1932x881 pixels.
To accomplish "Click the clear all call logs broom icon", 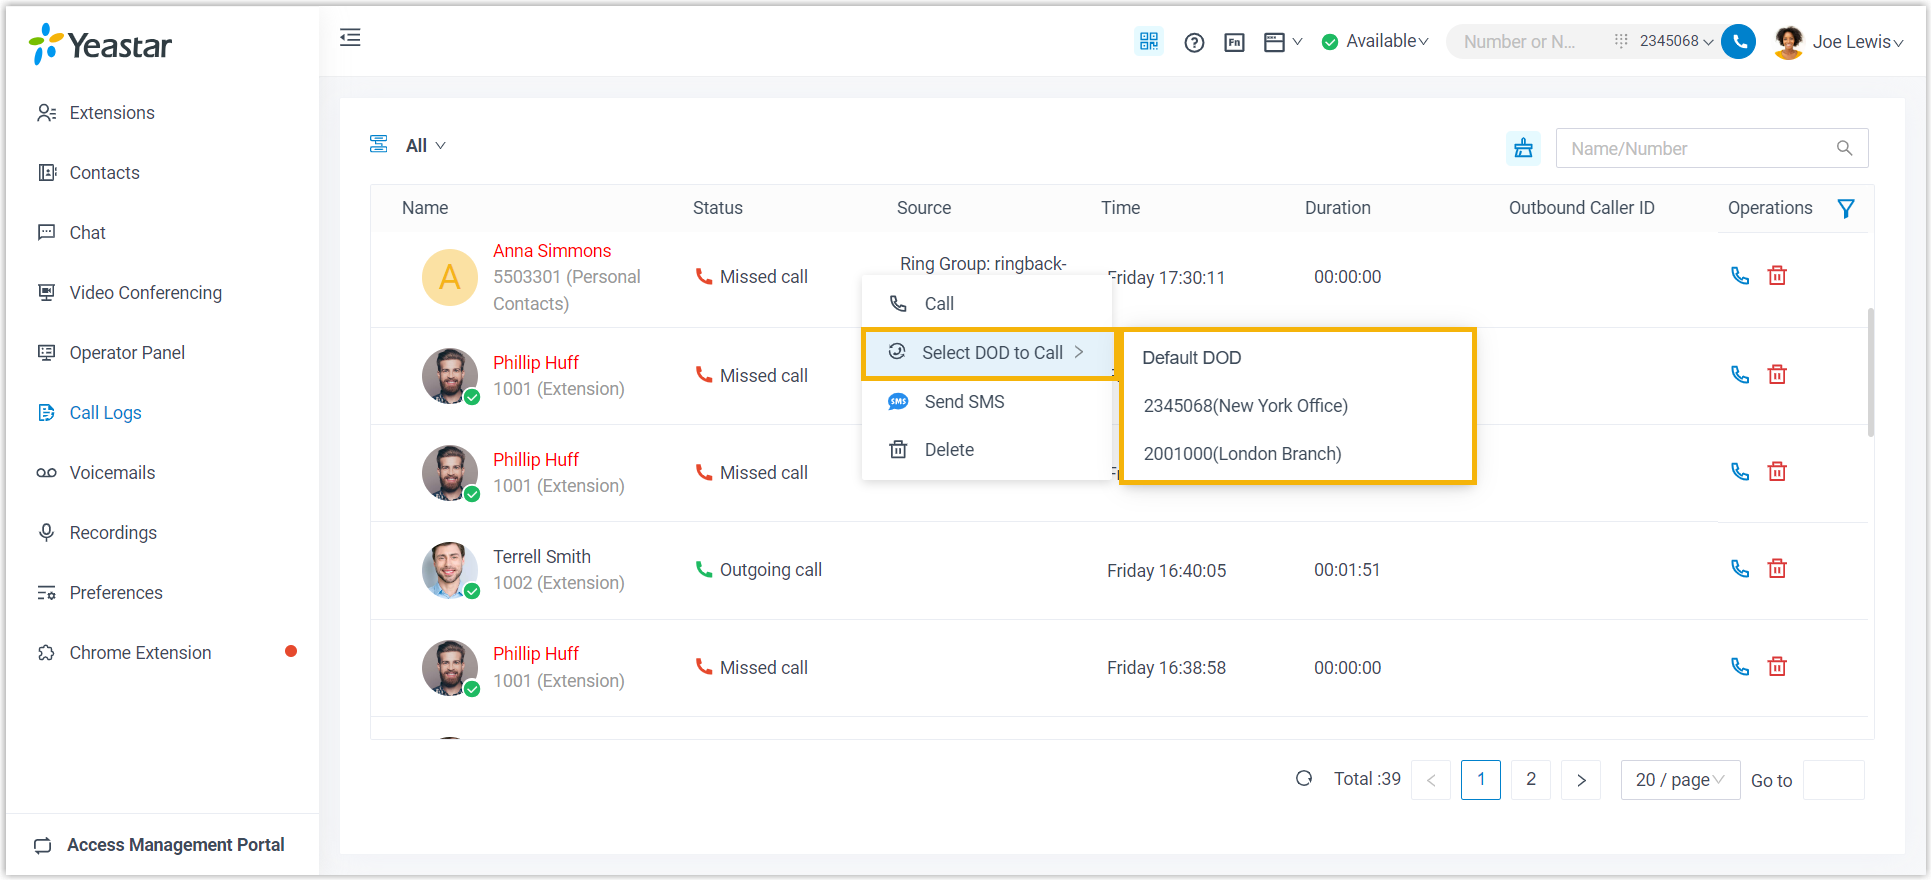I will (1523, 148).
